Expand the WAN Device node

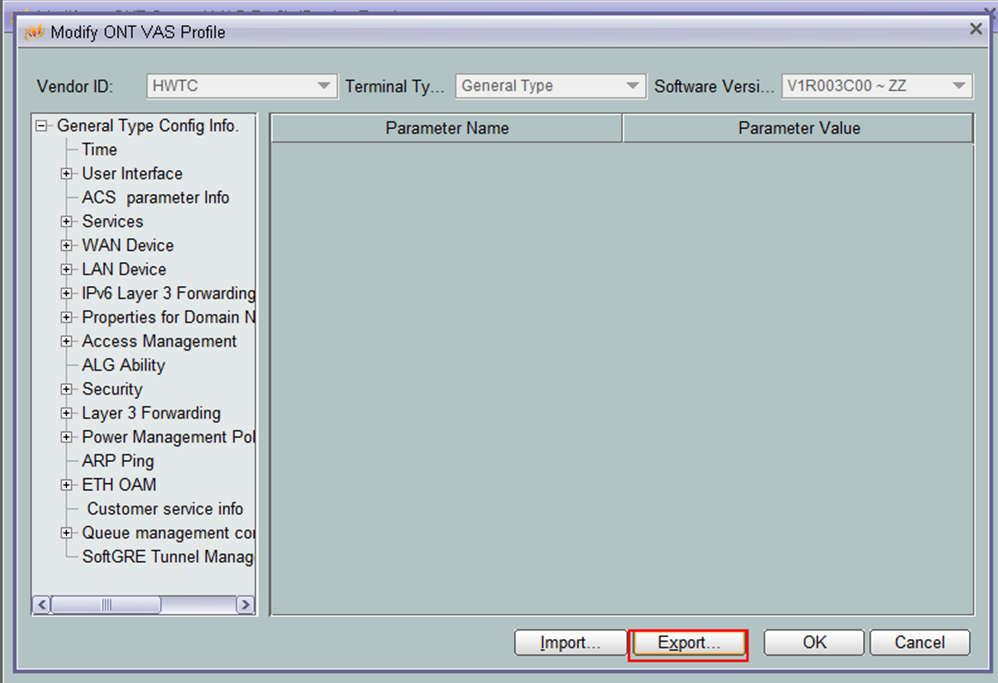click(x=67, y=246)
